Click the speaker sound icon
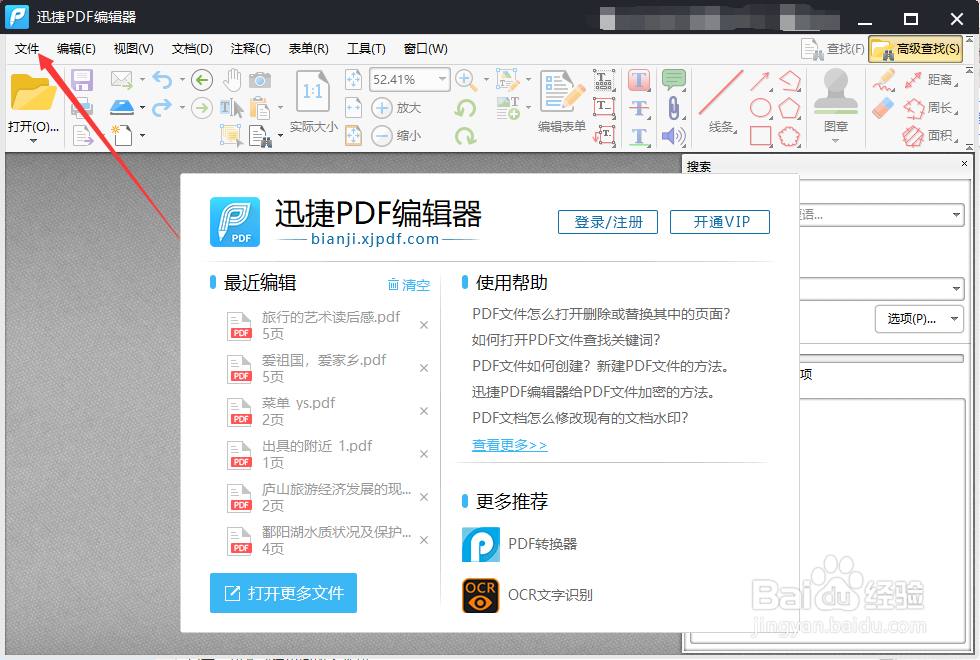The height and width of the screenshot is (660, 980). pos(674,136)
